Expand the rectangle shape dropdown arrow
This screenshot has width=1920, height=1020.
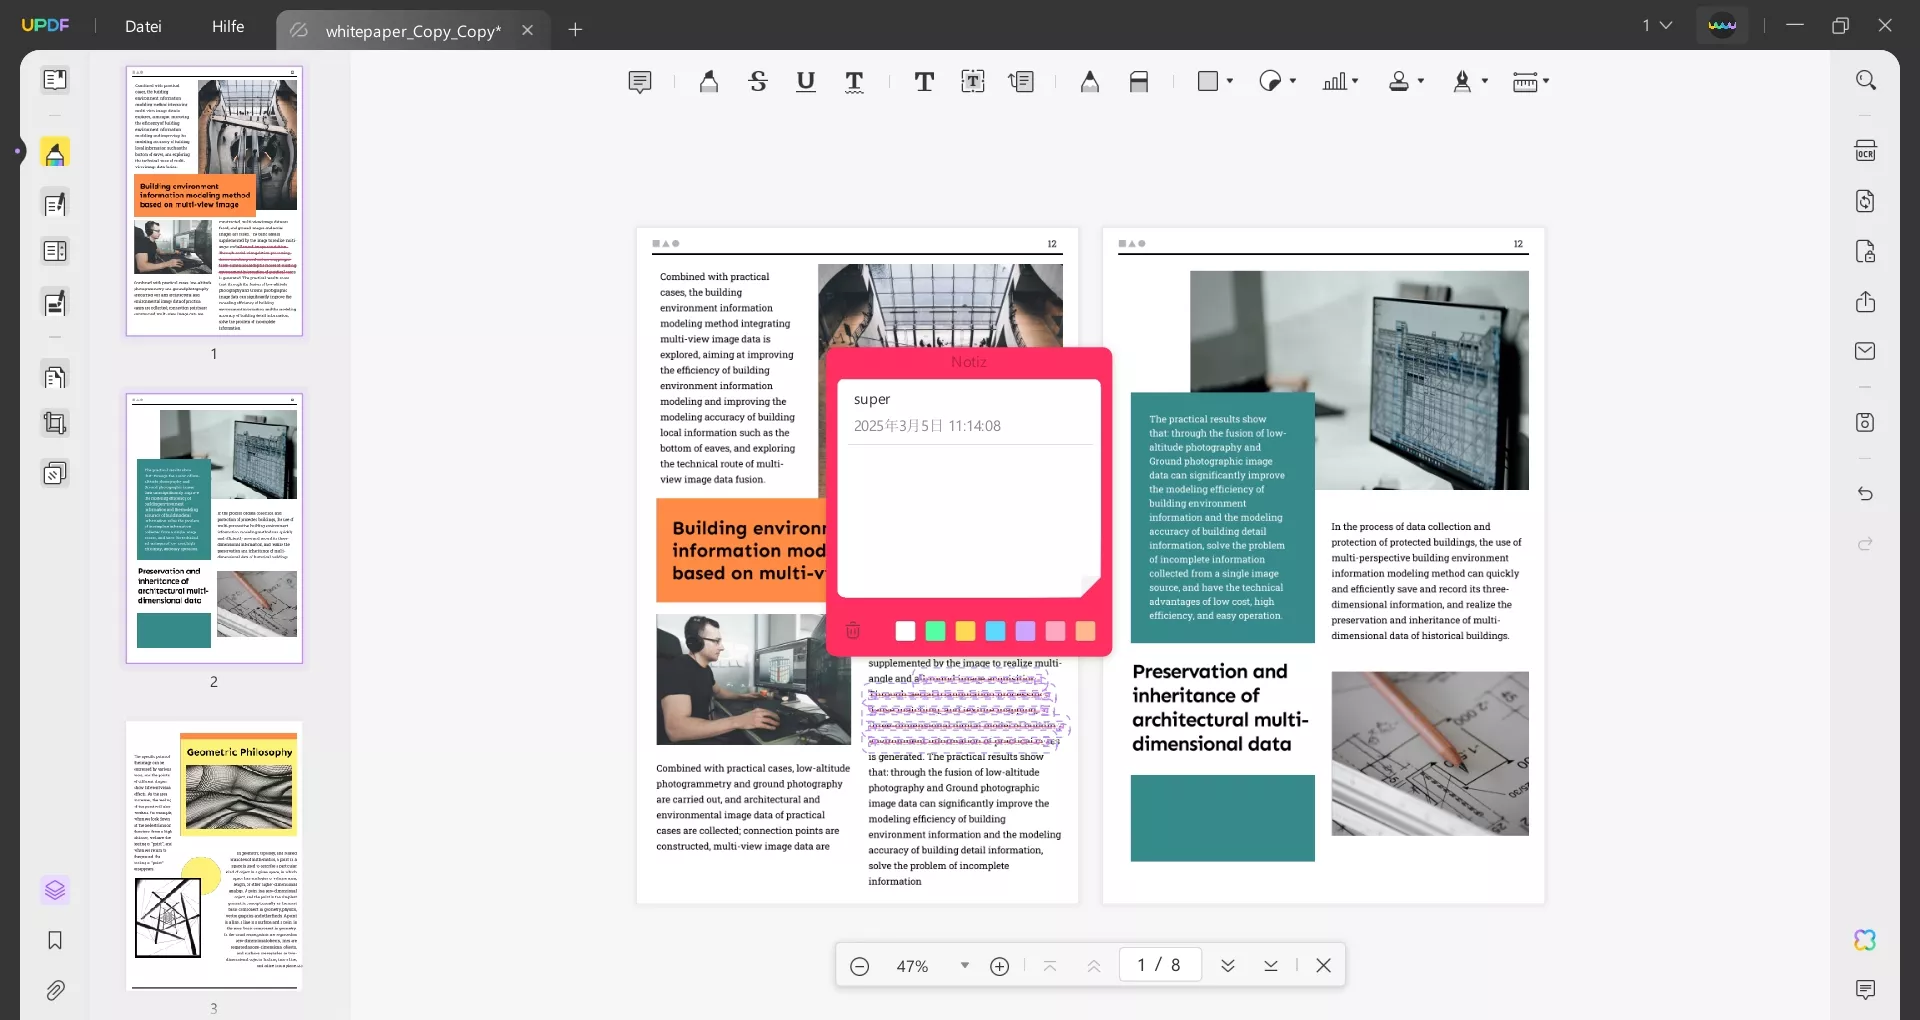1230,81
